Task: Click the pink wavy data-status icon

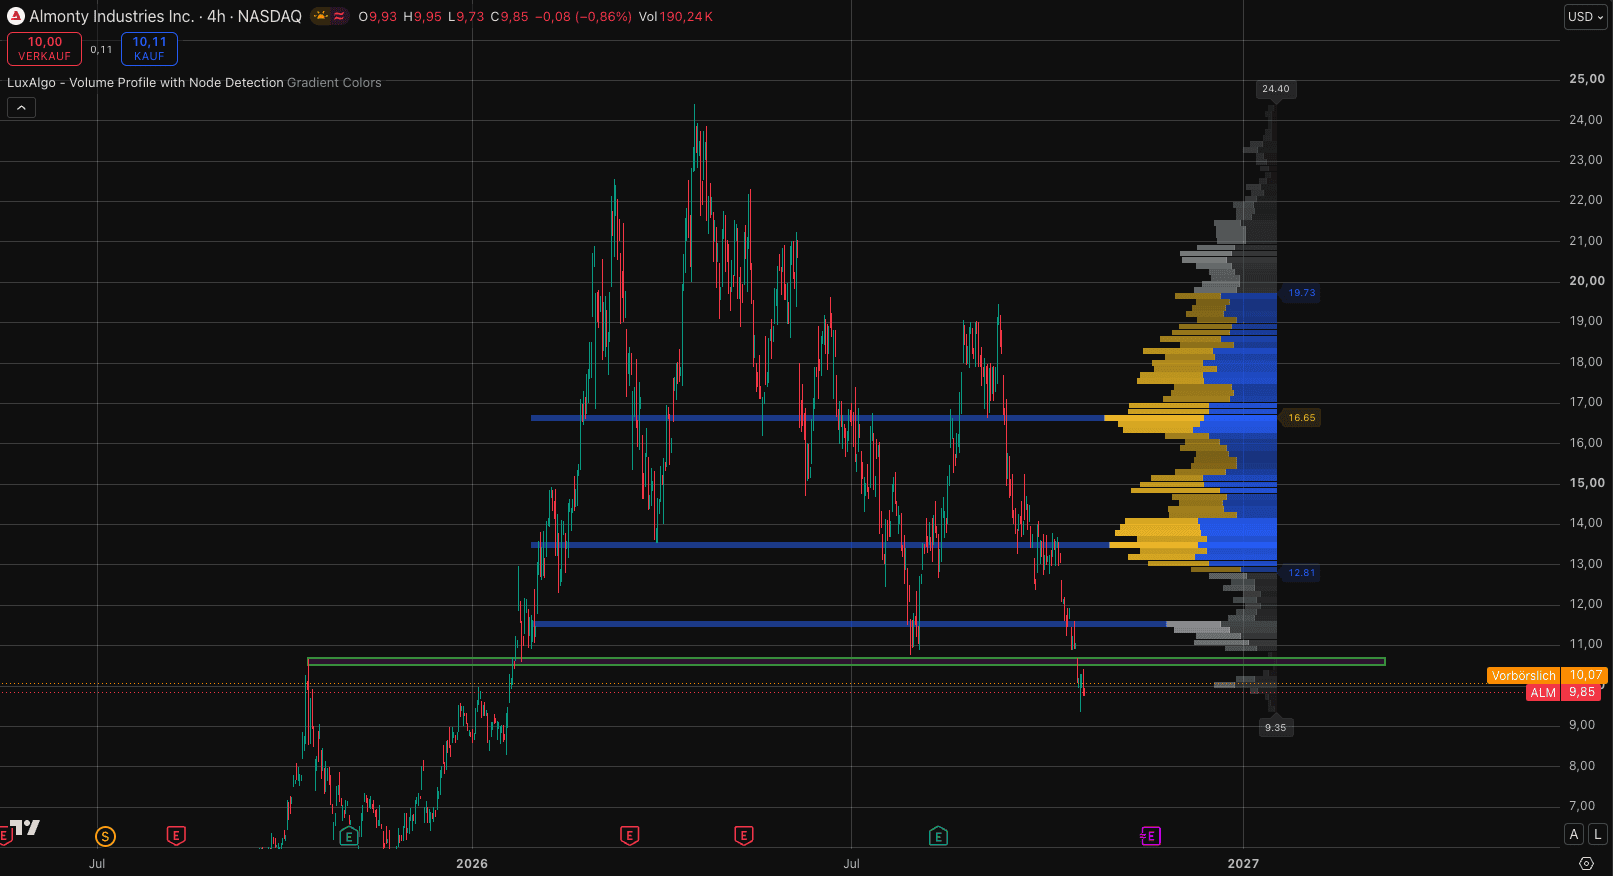Action: pyautogui.click(x=339, y=16)
